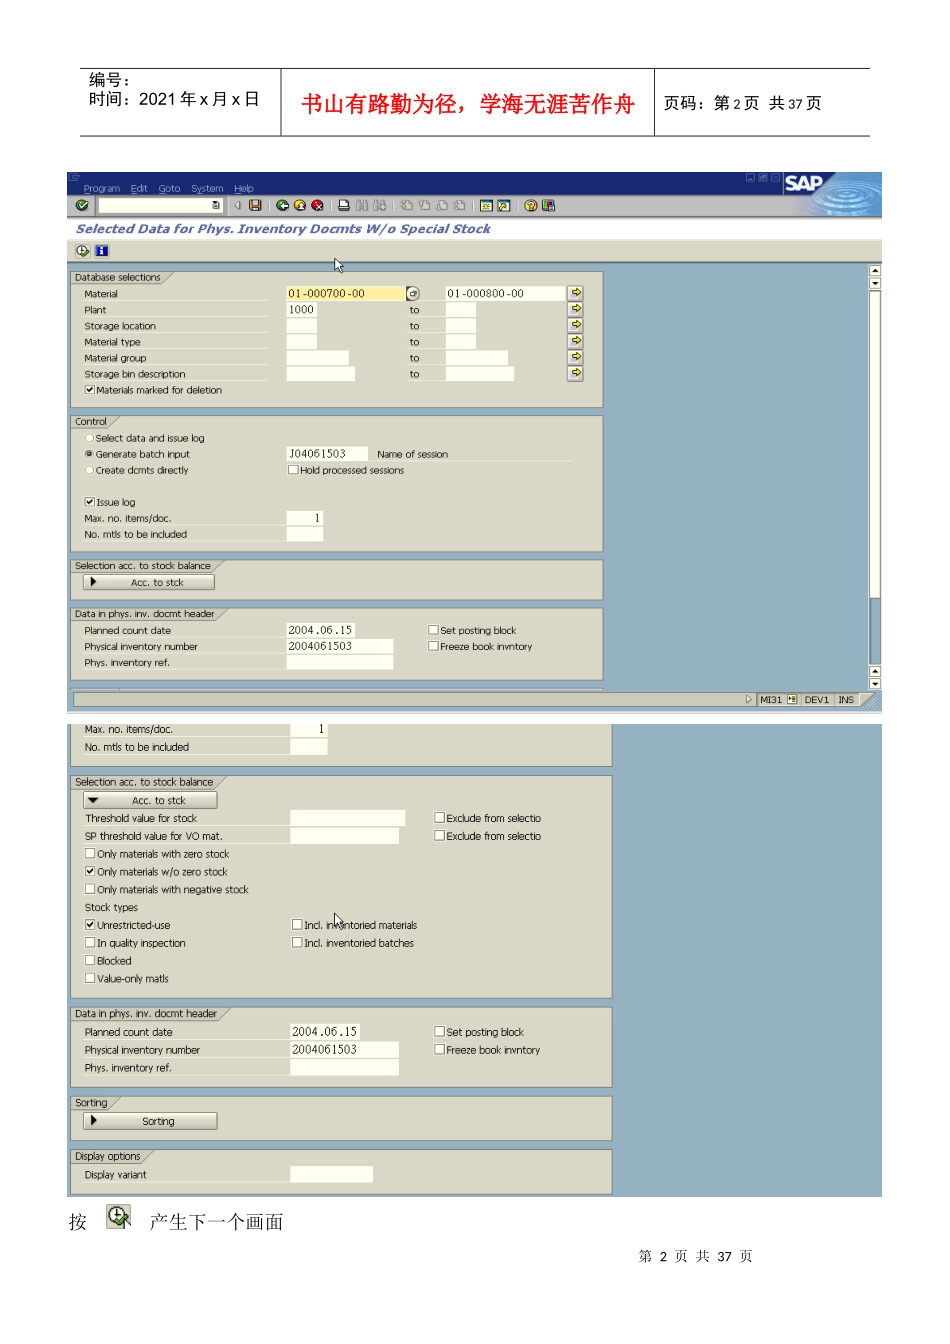The width and height of the screenshot is (950, 1344).
Task: Click the upper Planned count date field
Action: tap(320, 630)
